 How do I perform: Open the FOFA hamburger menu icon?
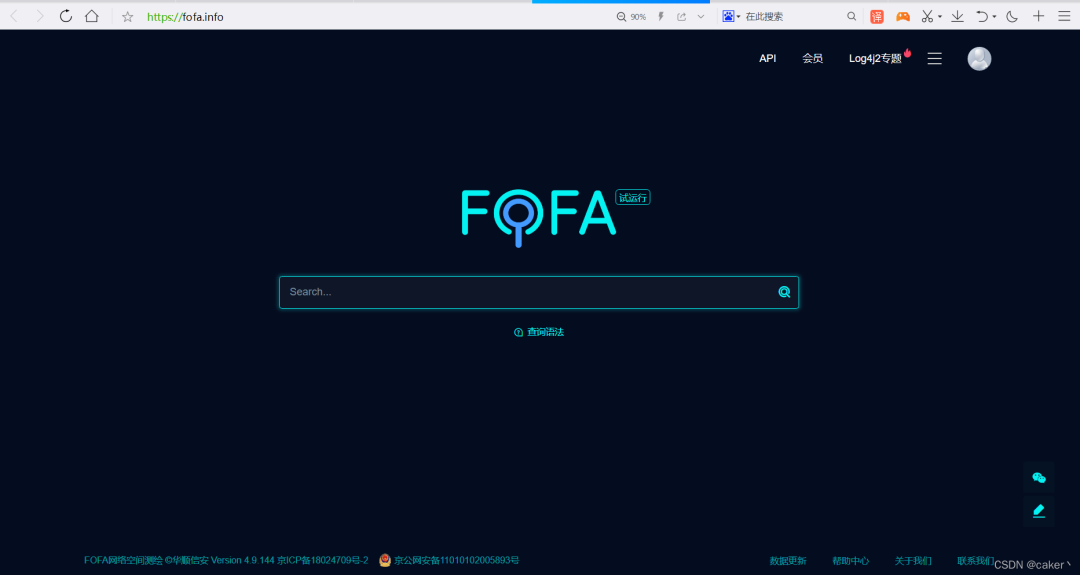[x=935, y=59]
